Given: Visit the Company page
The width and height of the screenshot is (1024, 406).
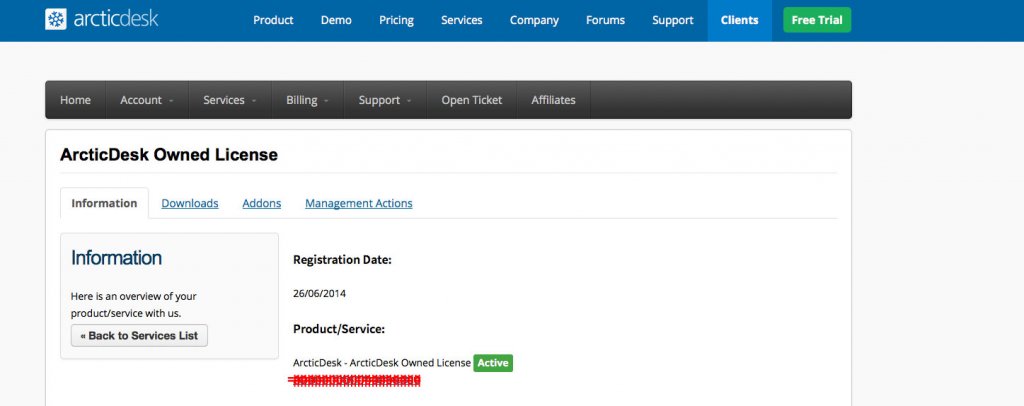Looking at the screenshot, I should (x=534, y=20).
